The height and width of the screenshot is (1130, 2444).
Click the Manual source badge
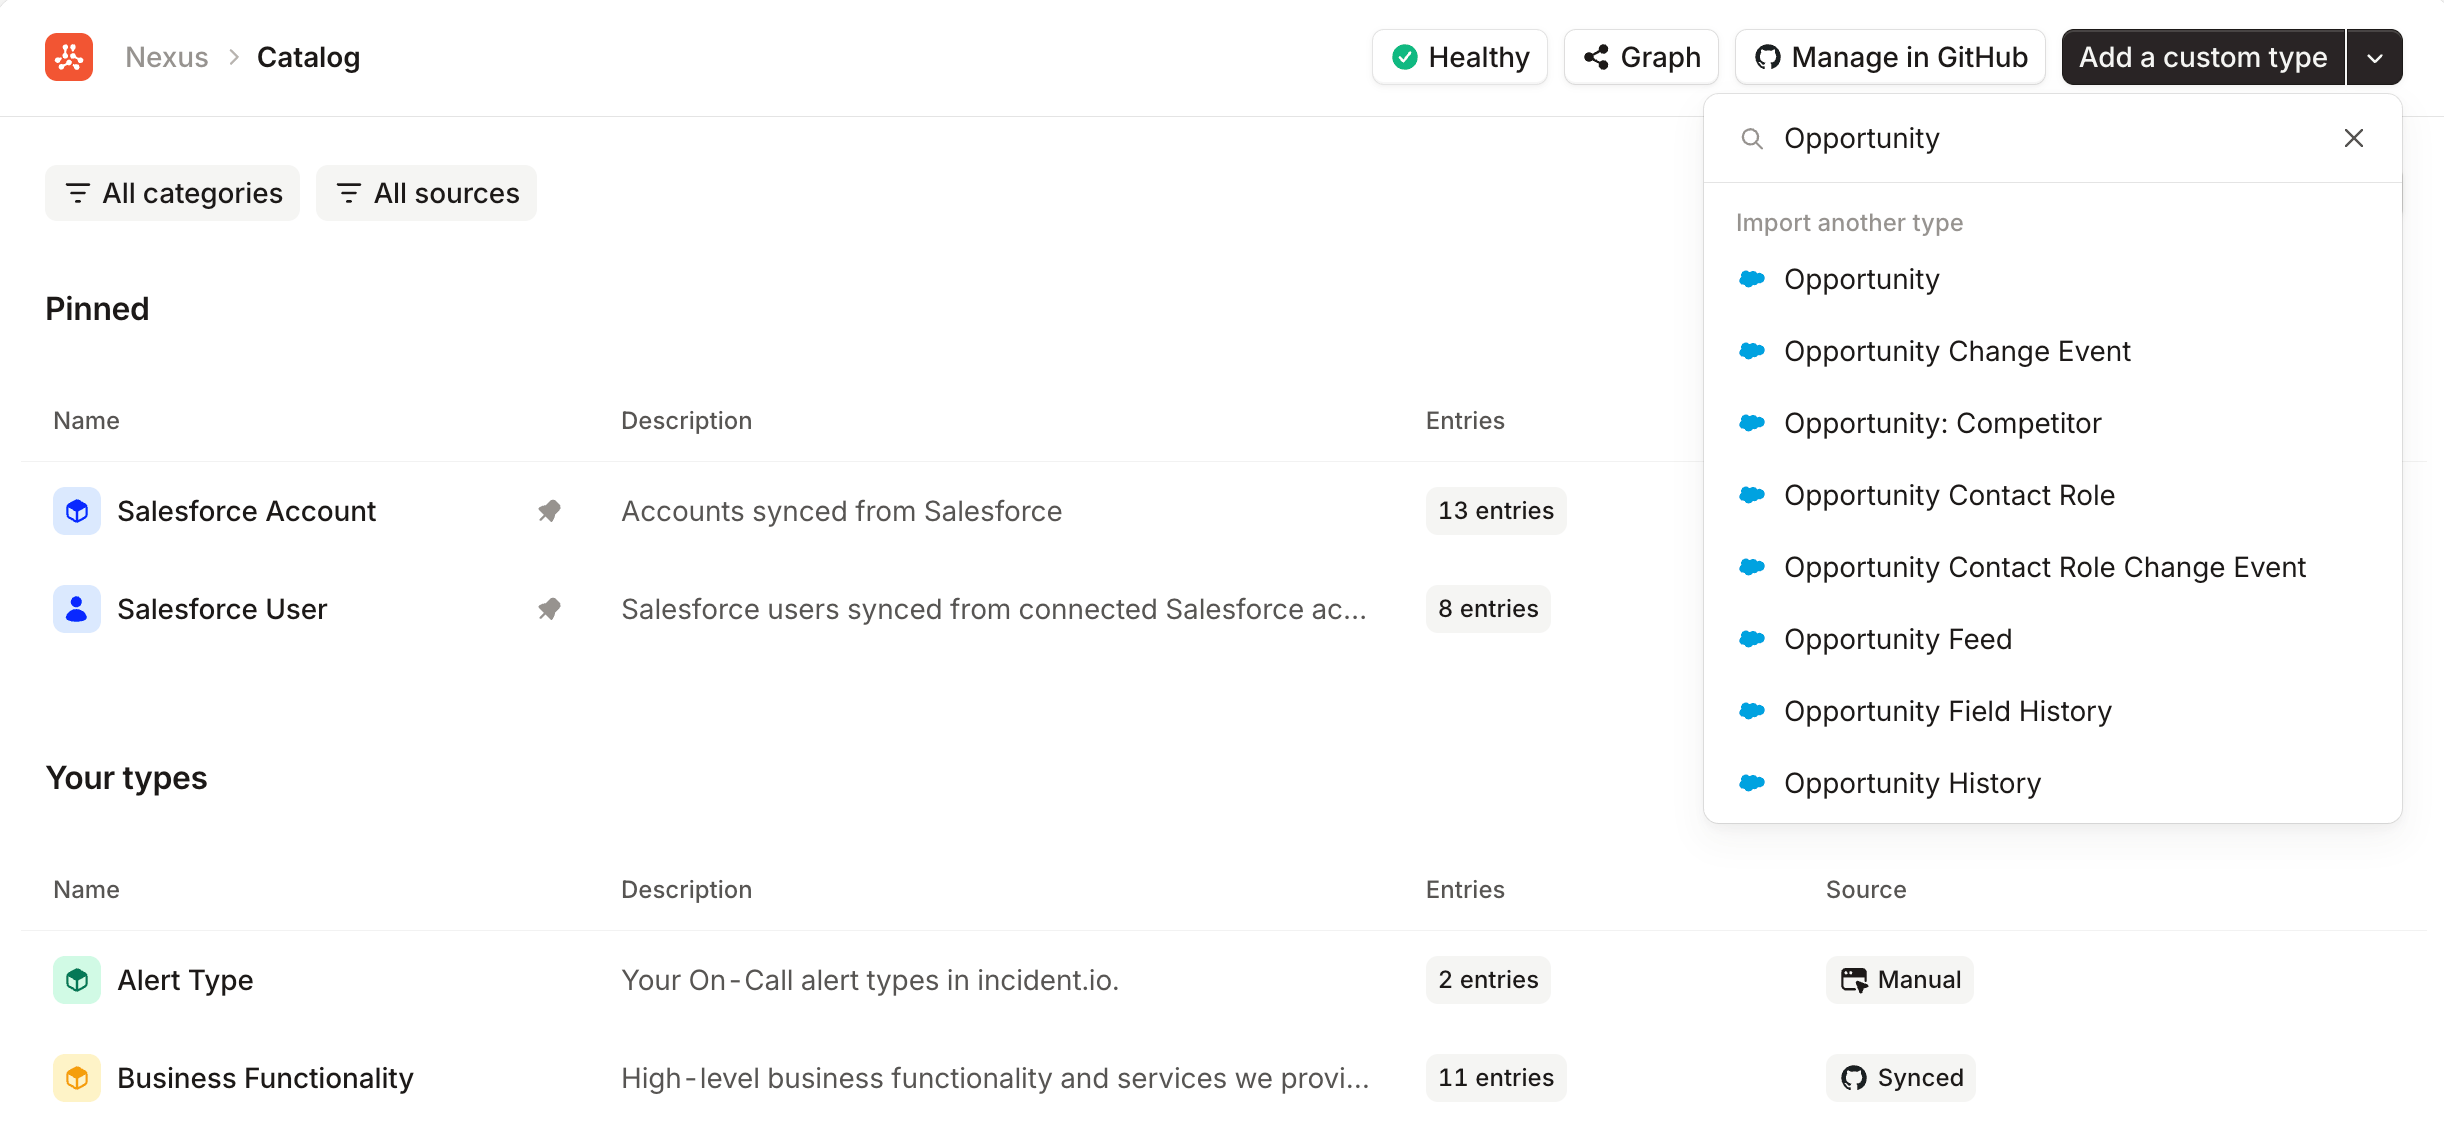click(x=1900, y=980)
